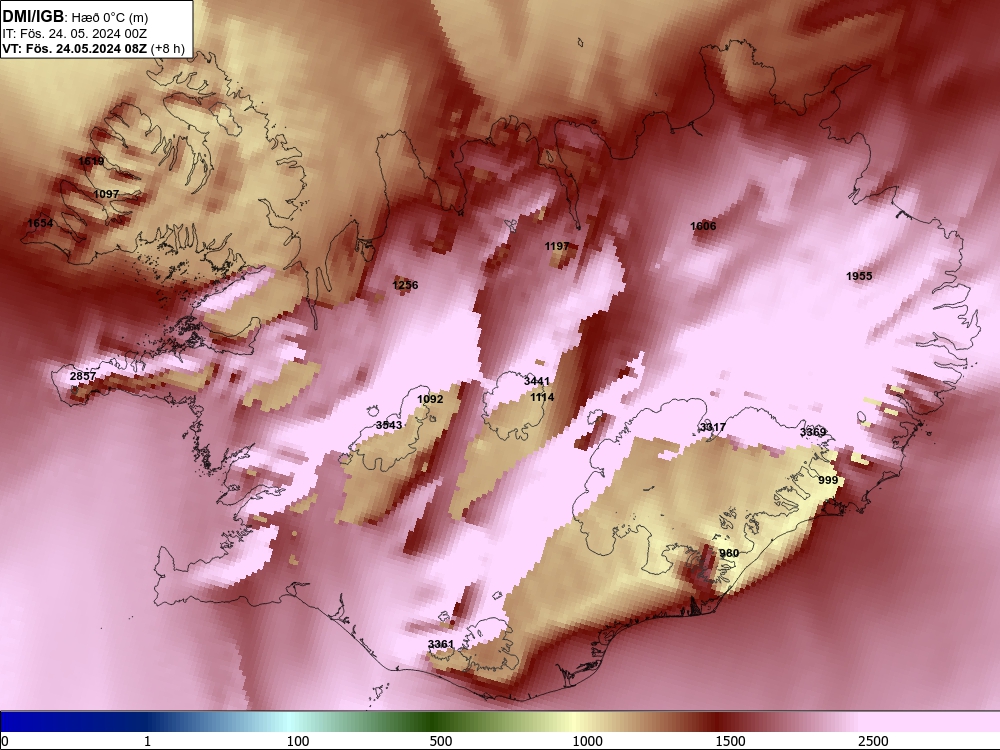Image resolution: width=1000 pixels, height=750 pixels.
Task: Click the 2500 tick label on the legend
Action: click(873, 741)
